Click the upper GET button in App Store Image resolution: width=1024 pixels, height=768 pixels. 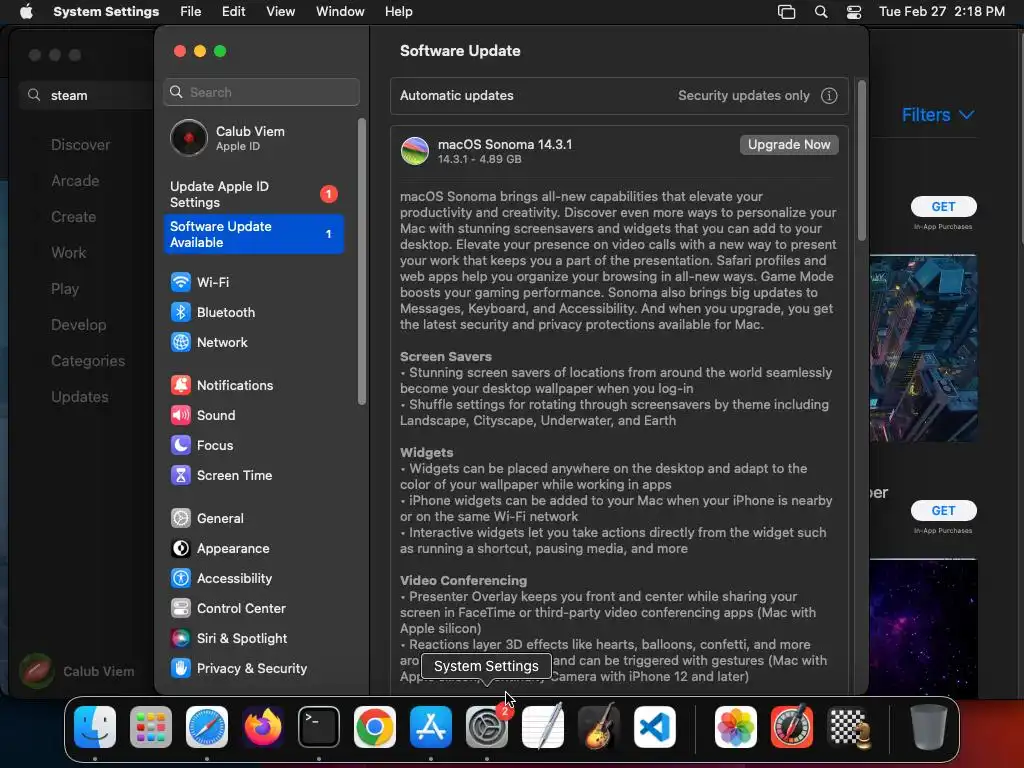coord(943,206)
